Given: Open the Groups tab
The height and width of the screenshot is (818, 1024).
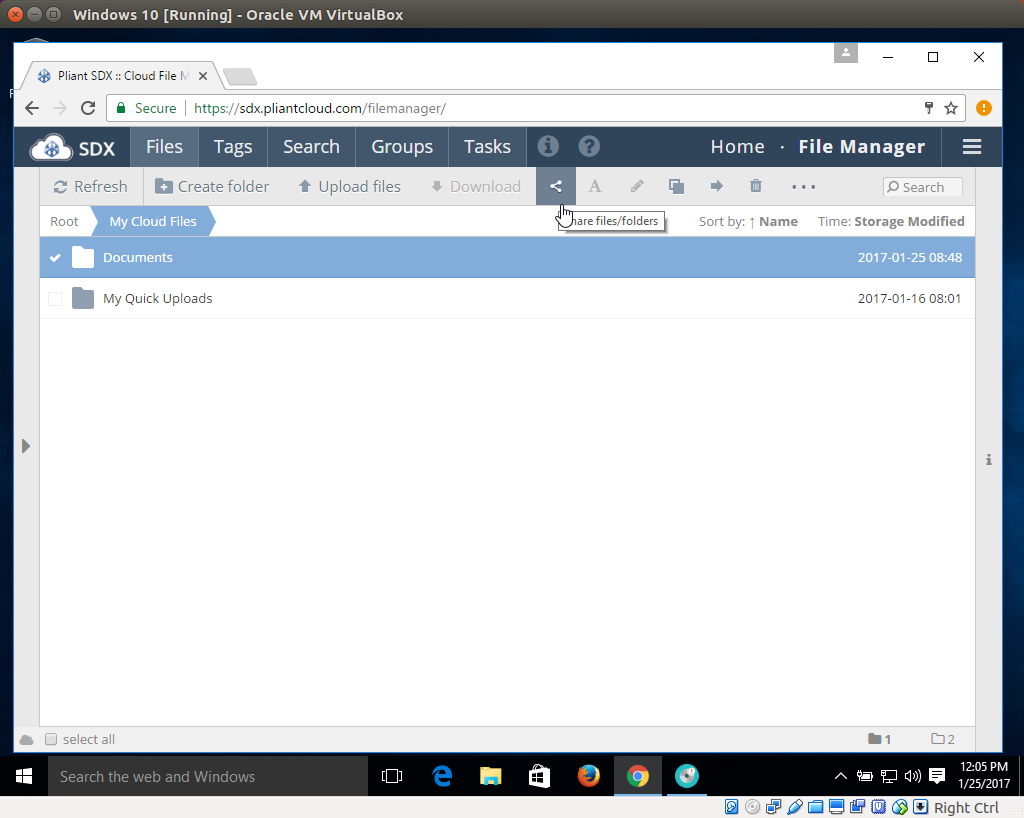Looking at the screenshot, I should (402, 147).
